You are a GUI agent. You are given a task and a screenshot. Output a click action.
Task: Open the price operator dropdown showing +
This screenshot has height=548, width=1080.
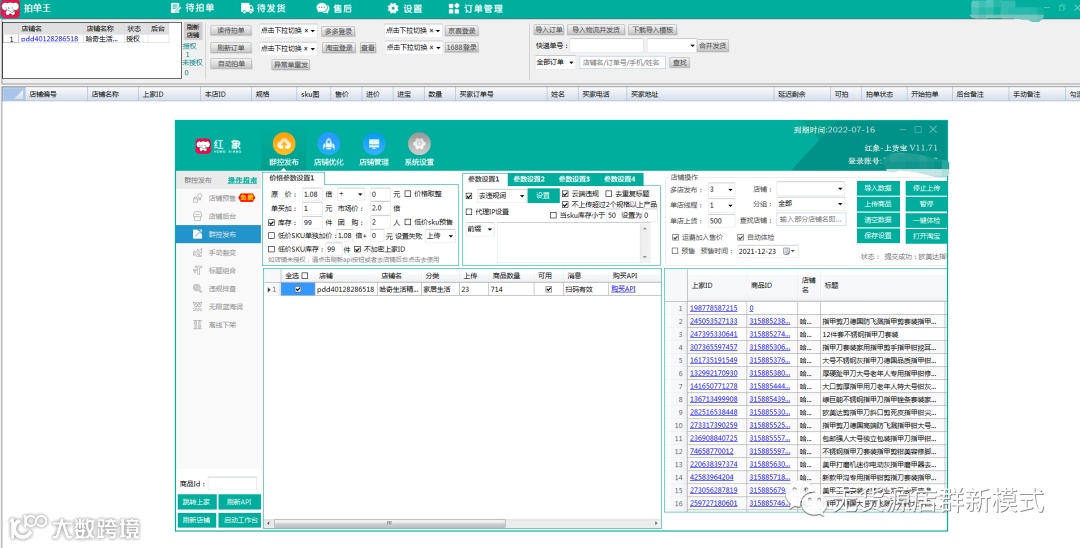coord(351,195)
